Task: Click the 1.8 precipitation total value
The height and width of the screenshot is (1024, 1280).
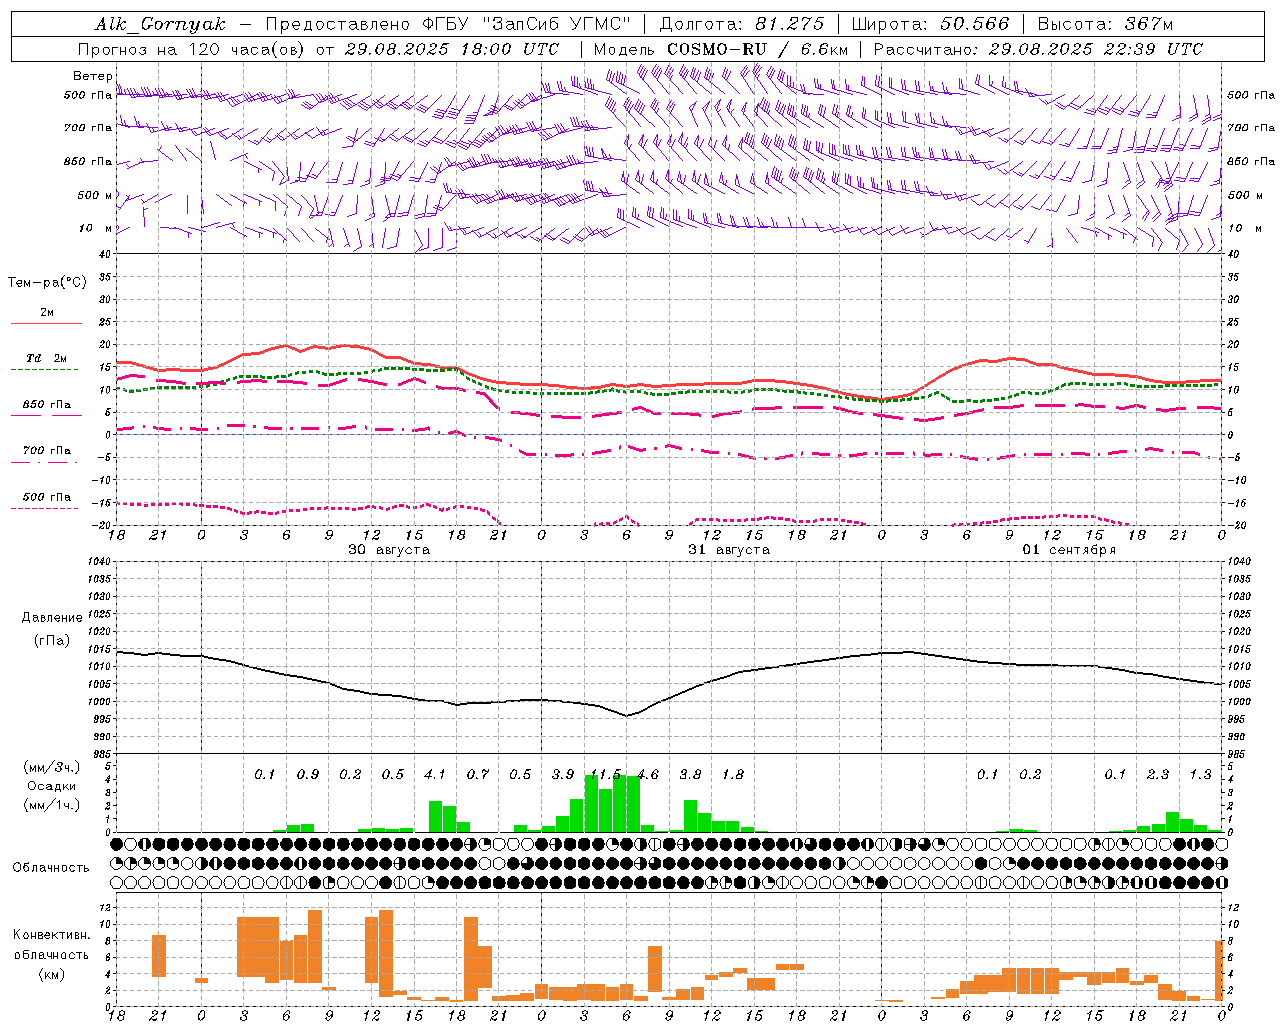Action: pyautogui.click(x=733, y=775)
